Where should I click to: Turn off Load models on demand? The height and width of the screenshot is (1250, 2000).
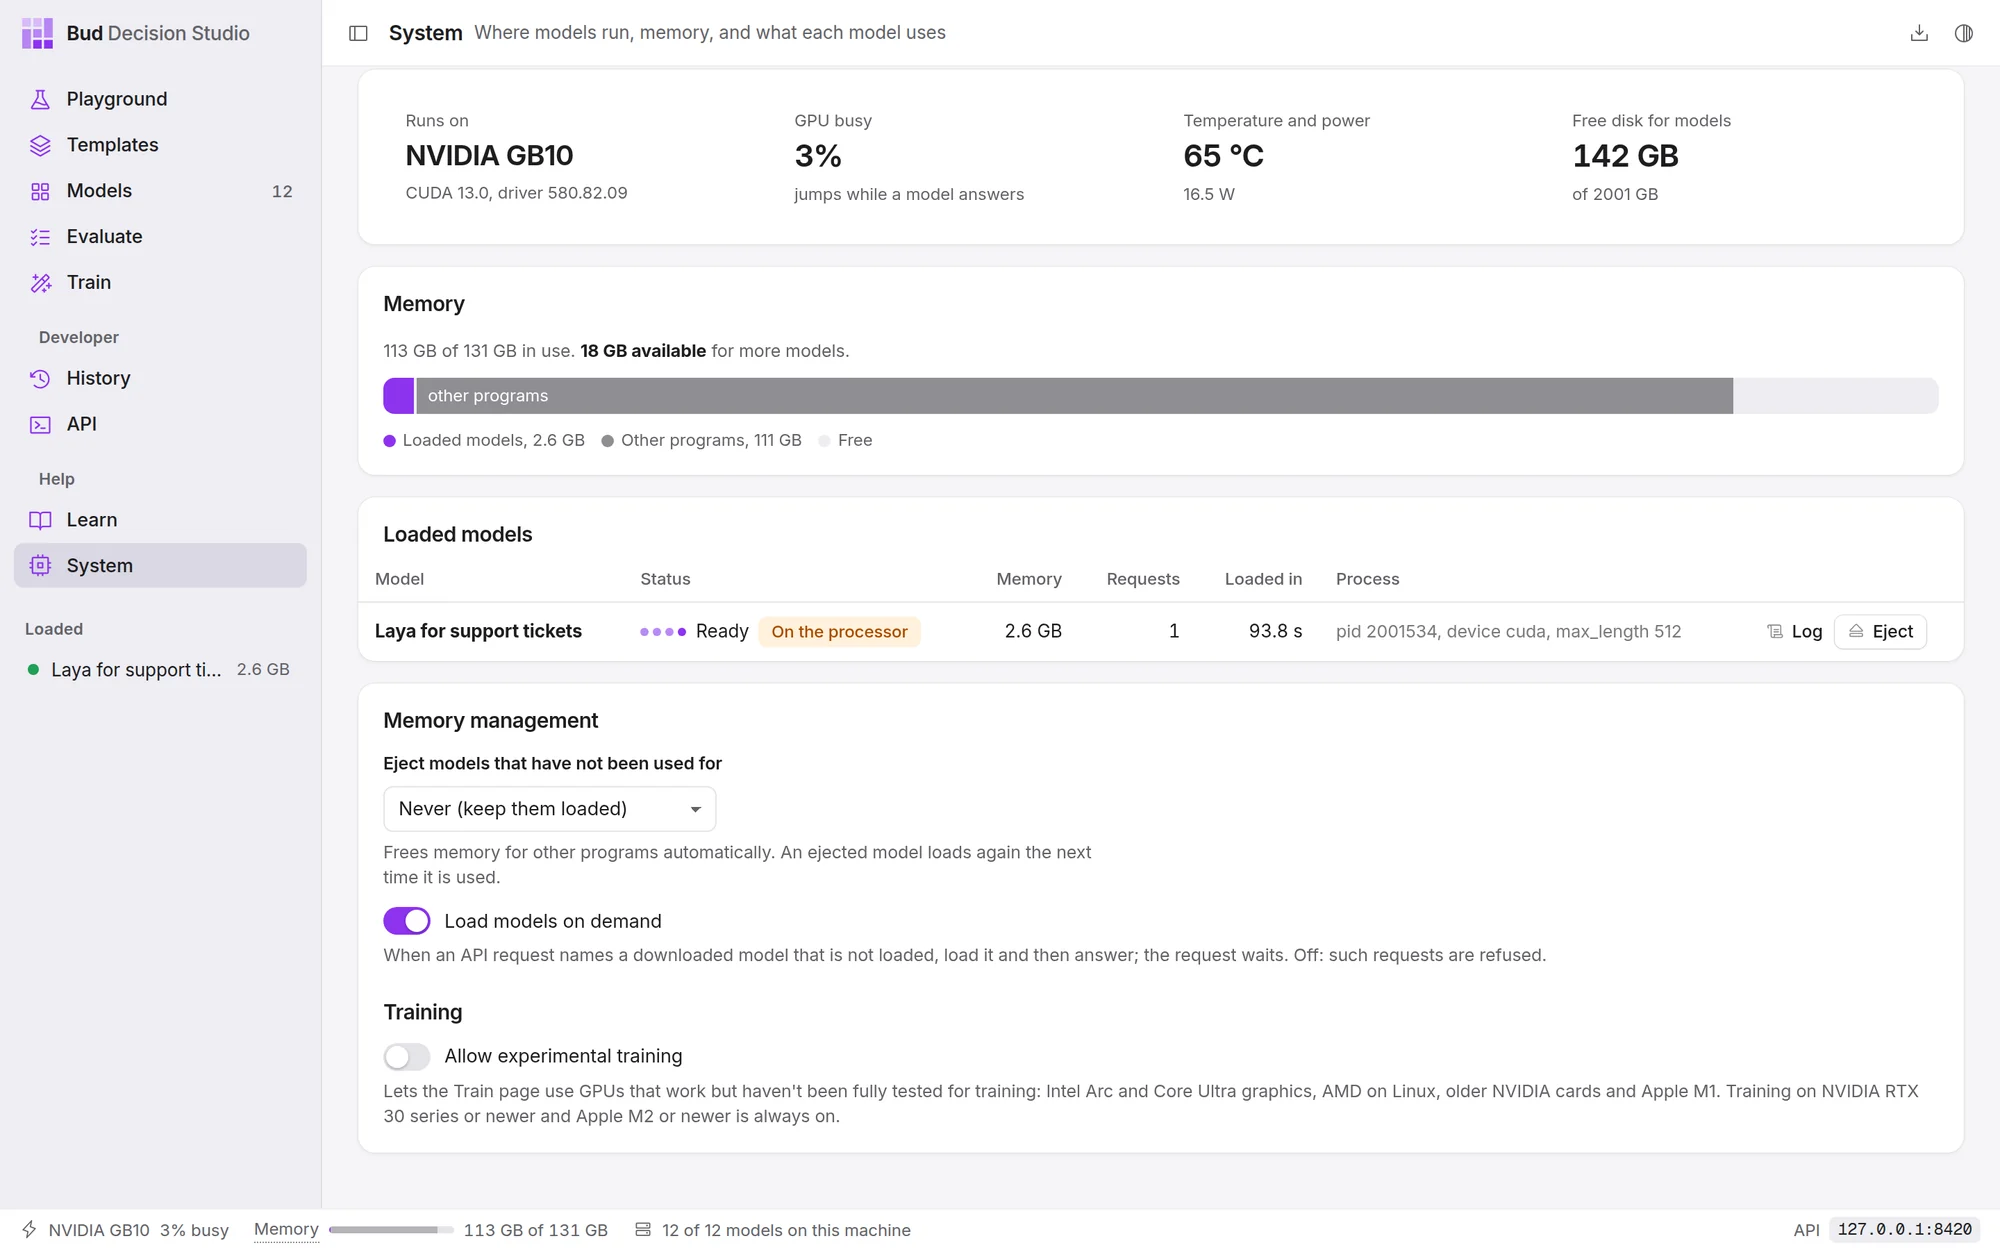(407, 921)
